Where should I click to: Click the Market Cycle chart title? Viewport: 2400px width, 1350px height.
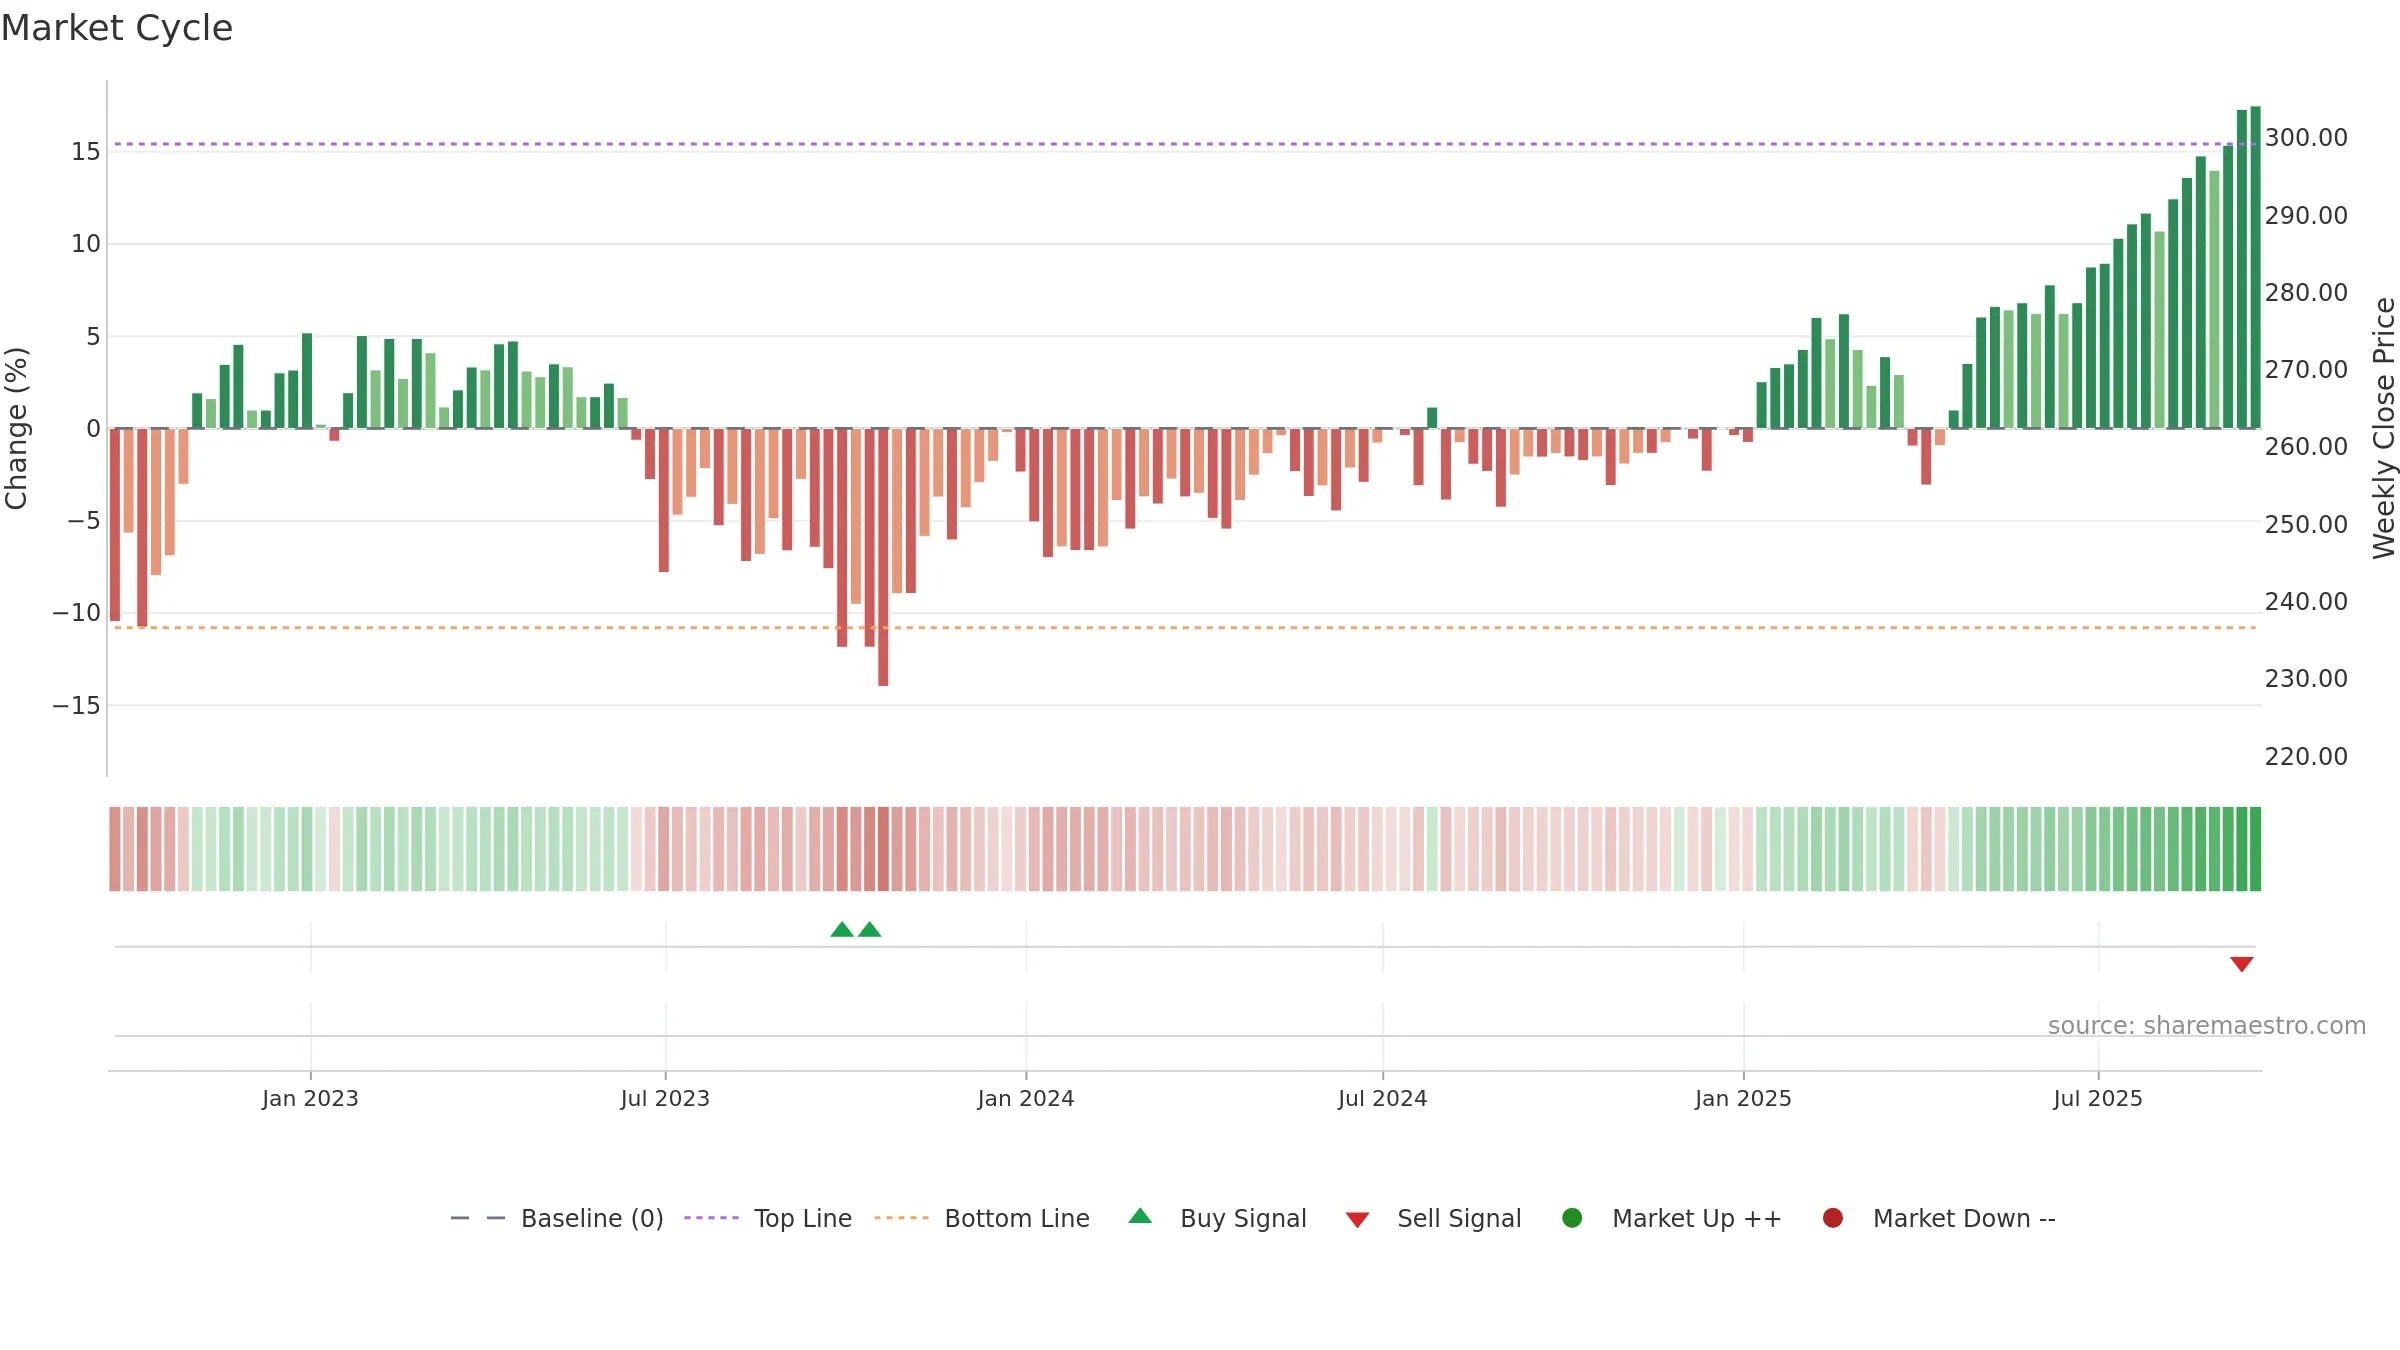117,28
